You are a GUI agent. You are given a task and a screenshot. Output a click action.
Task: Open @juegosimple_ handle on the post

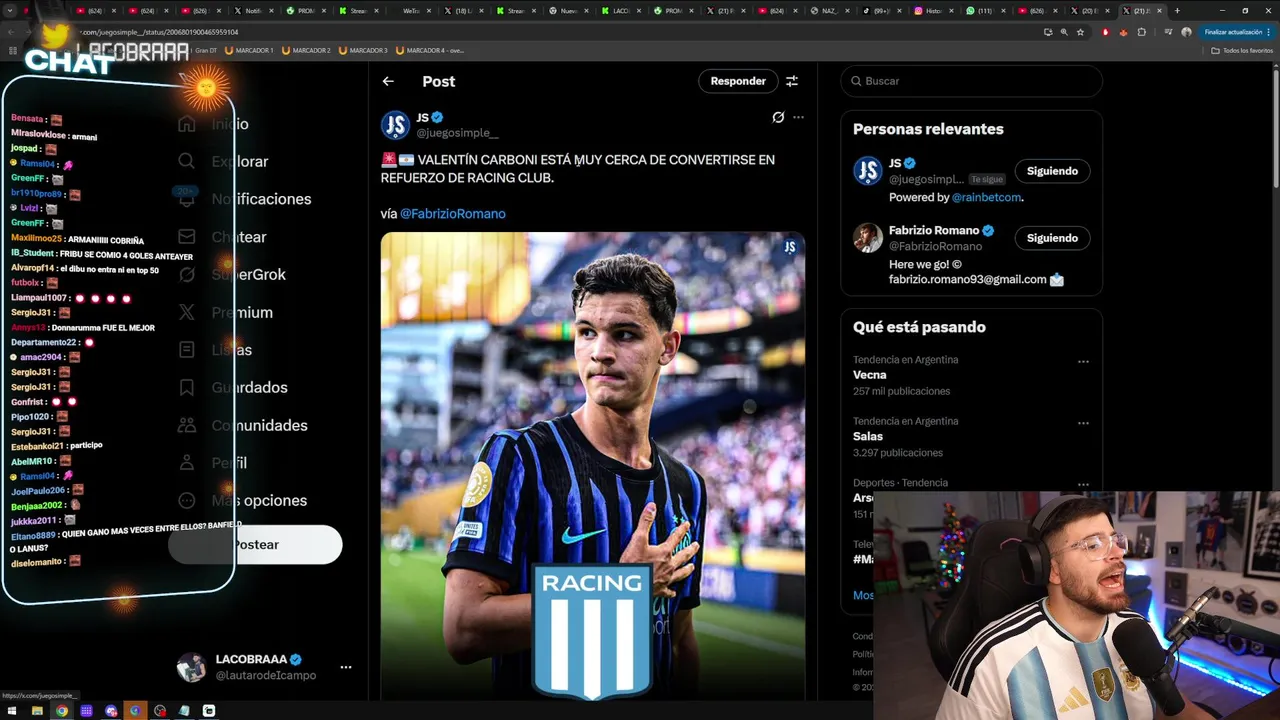pyautogui.click(x=457, y=133)
